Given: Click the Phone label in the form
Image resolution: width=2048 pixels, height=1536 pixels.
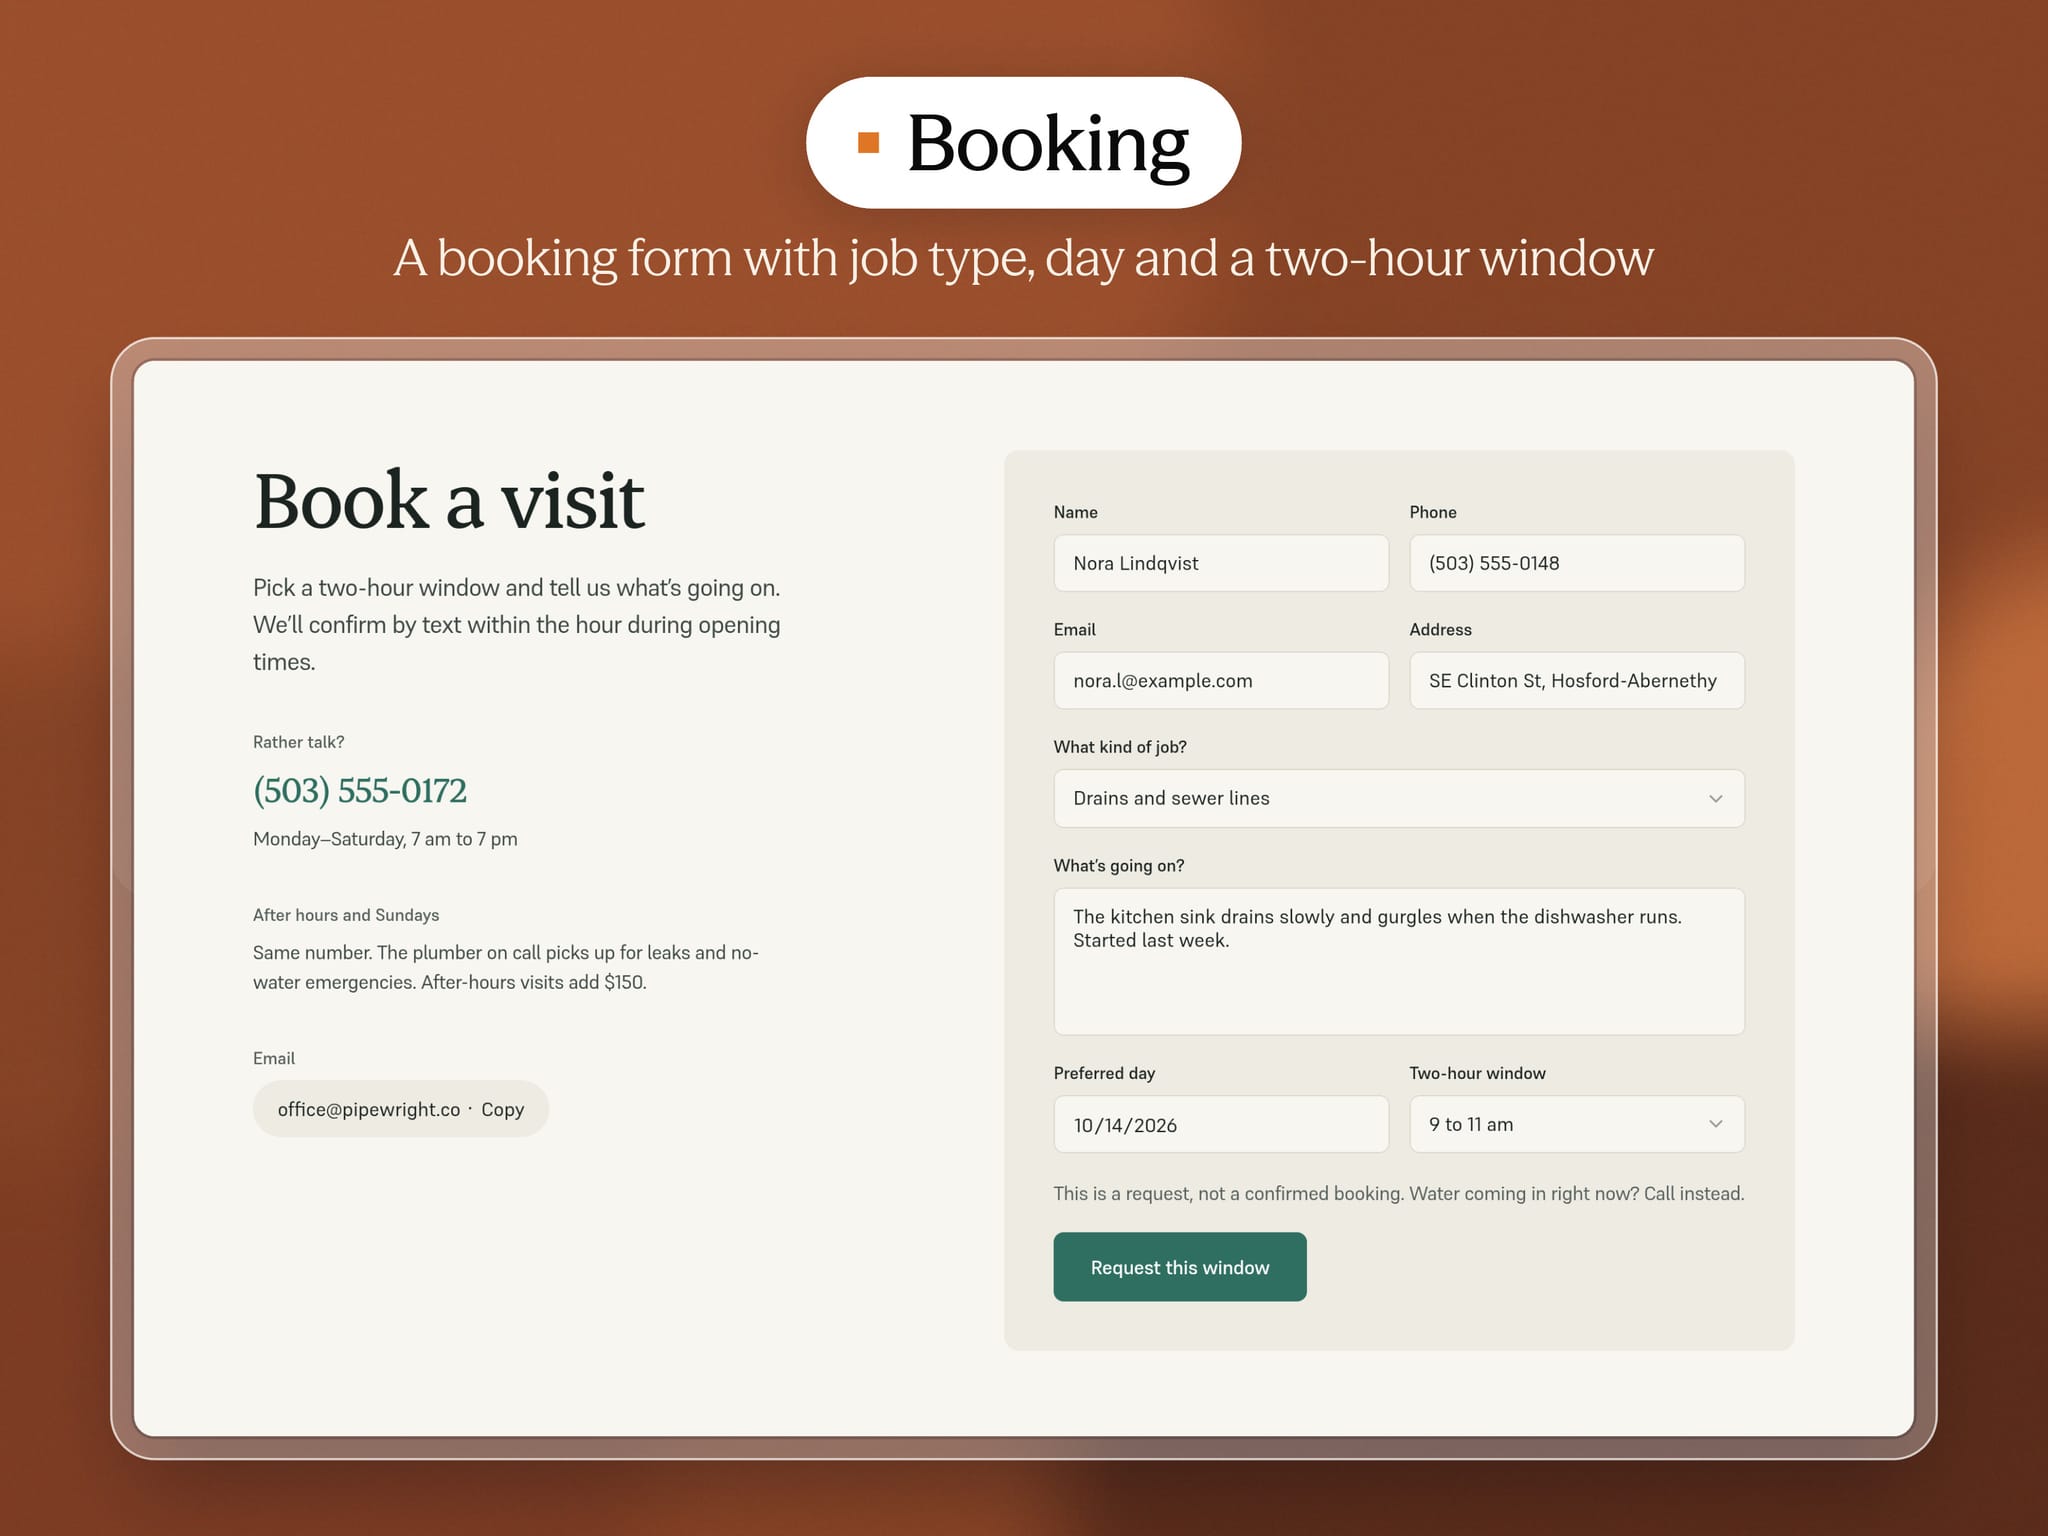Looking at the screenshot, I should coord(1433,512).
